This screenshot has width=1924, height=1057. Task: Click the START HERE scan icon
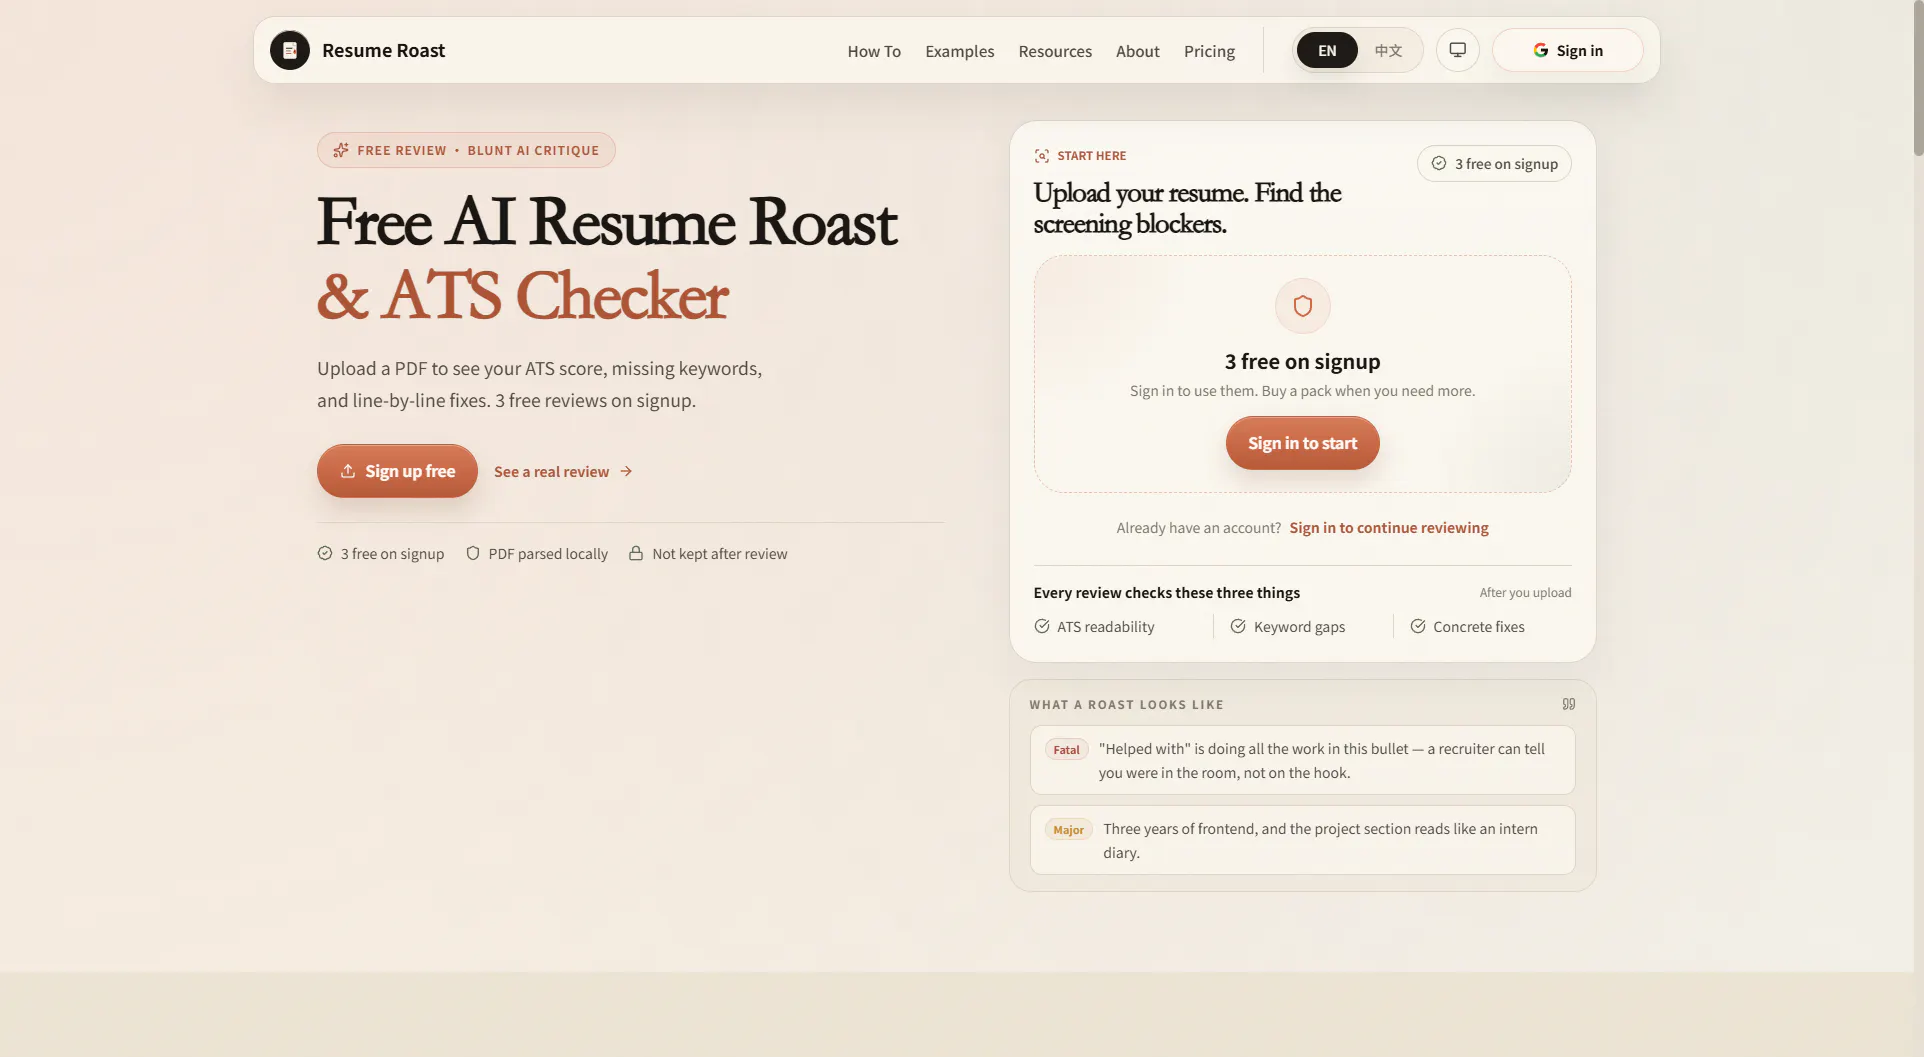pyautogui.click(x=1042, y=155)
